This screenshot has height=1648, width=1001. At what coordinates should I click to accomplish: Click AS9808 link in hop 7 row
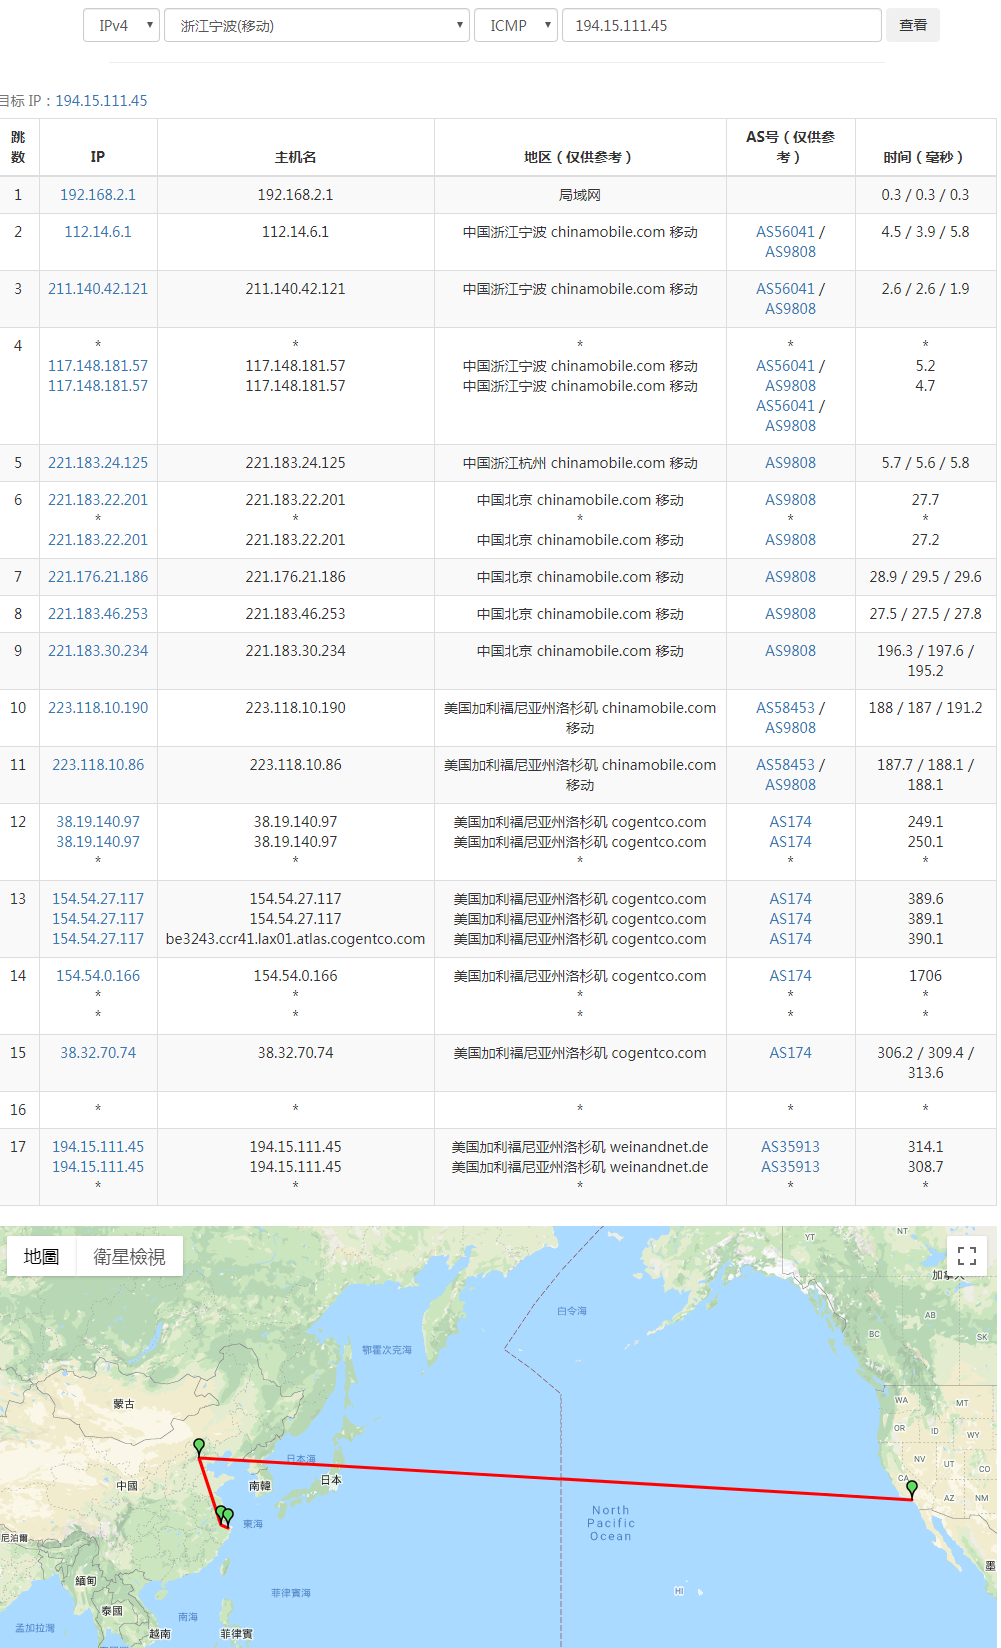tap(790, 577)
